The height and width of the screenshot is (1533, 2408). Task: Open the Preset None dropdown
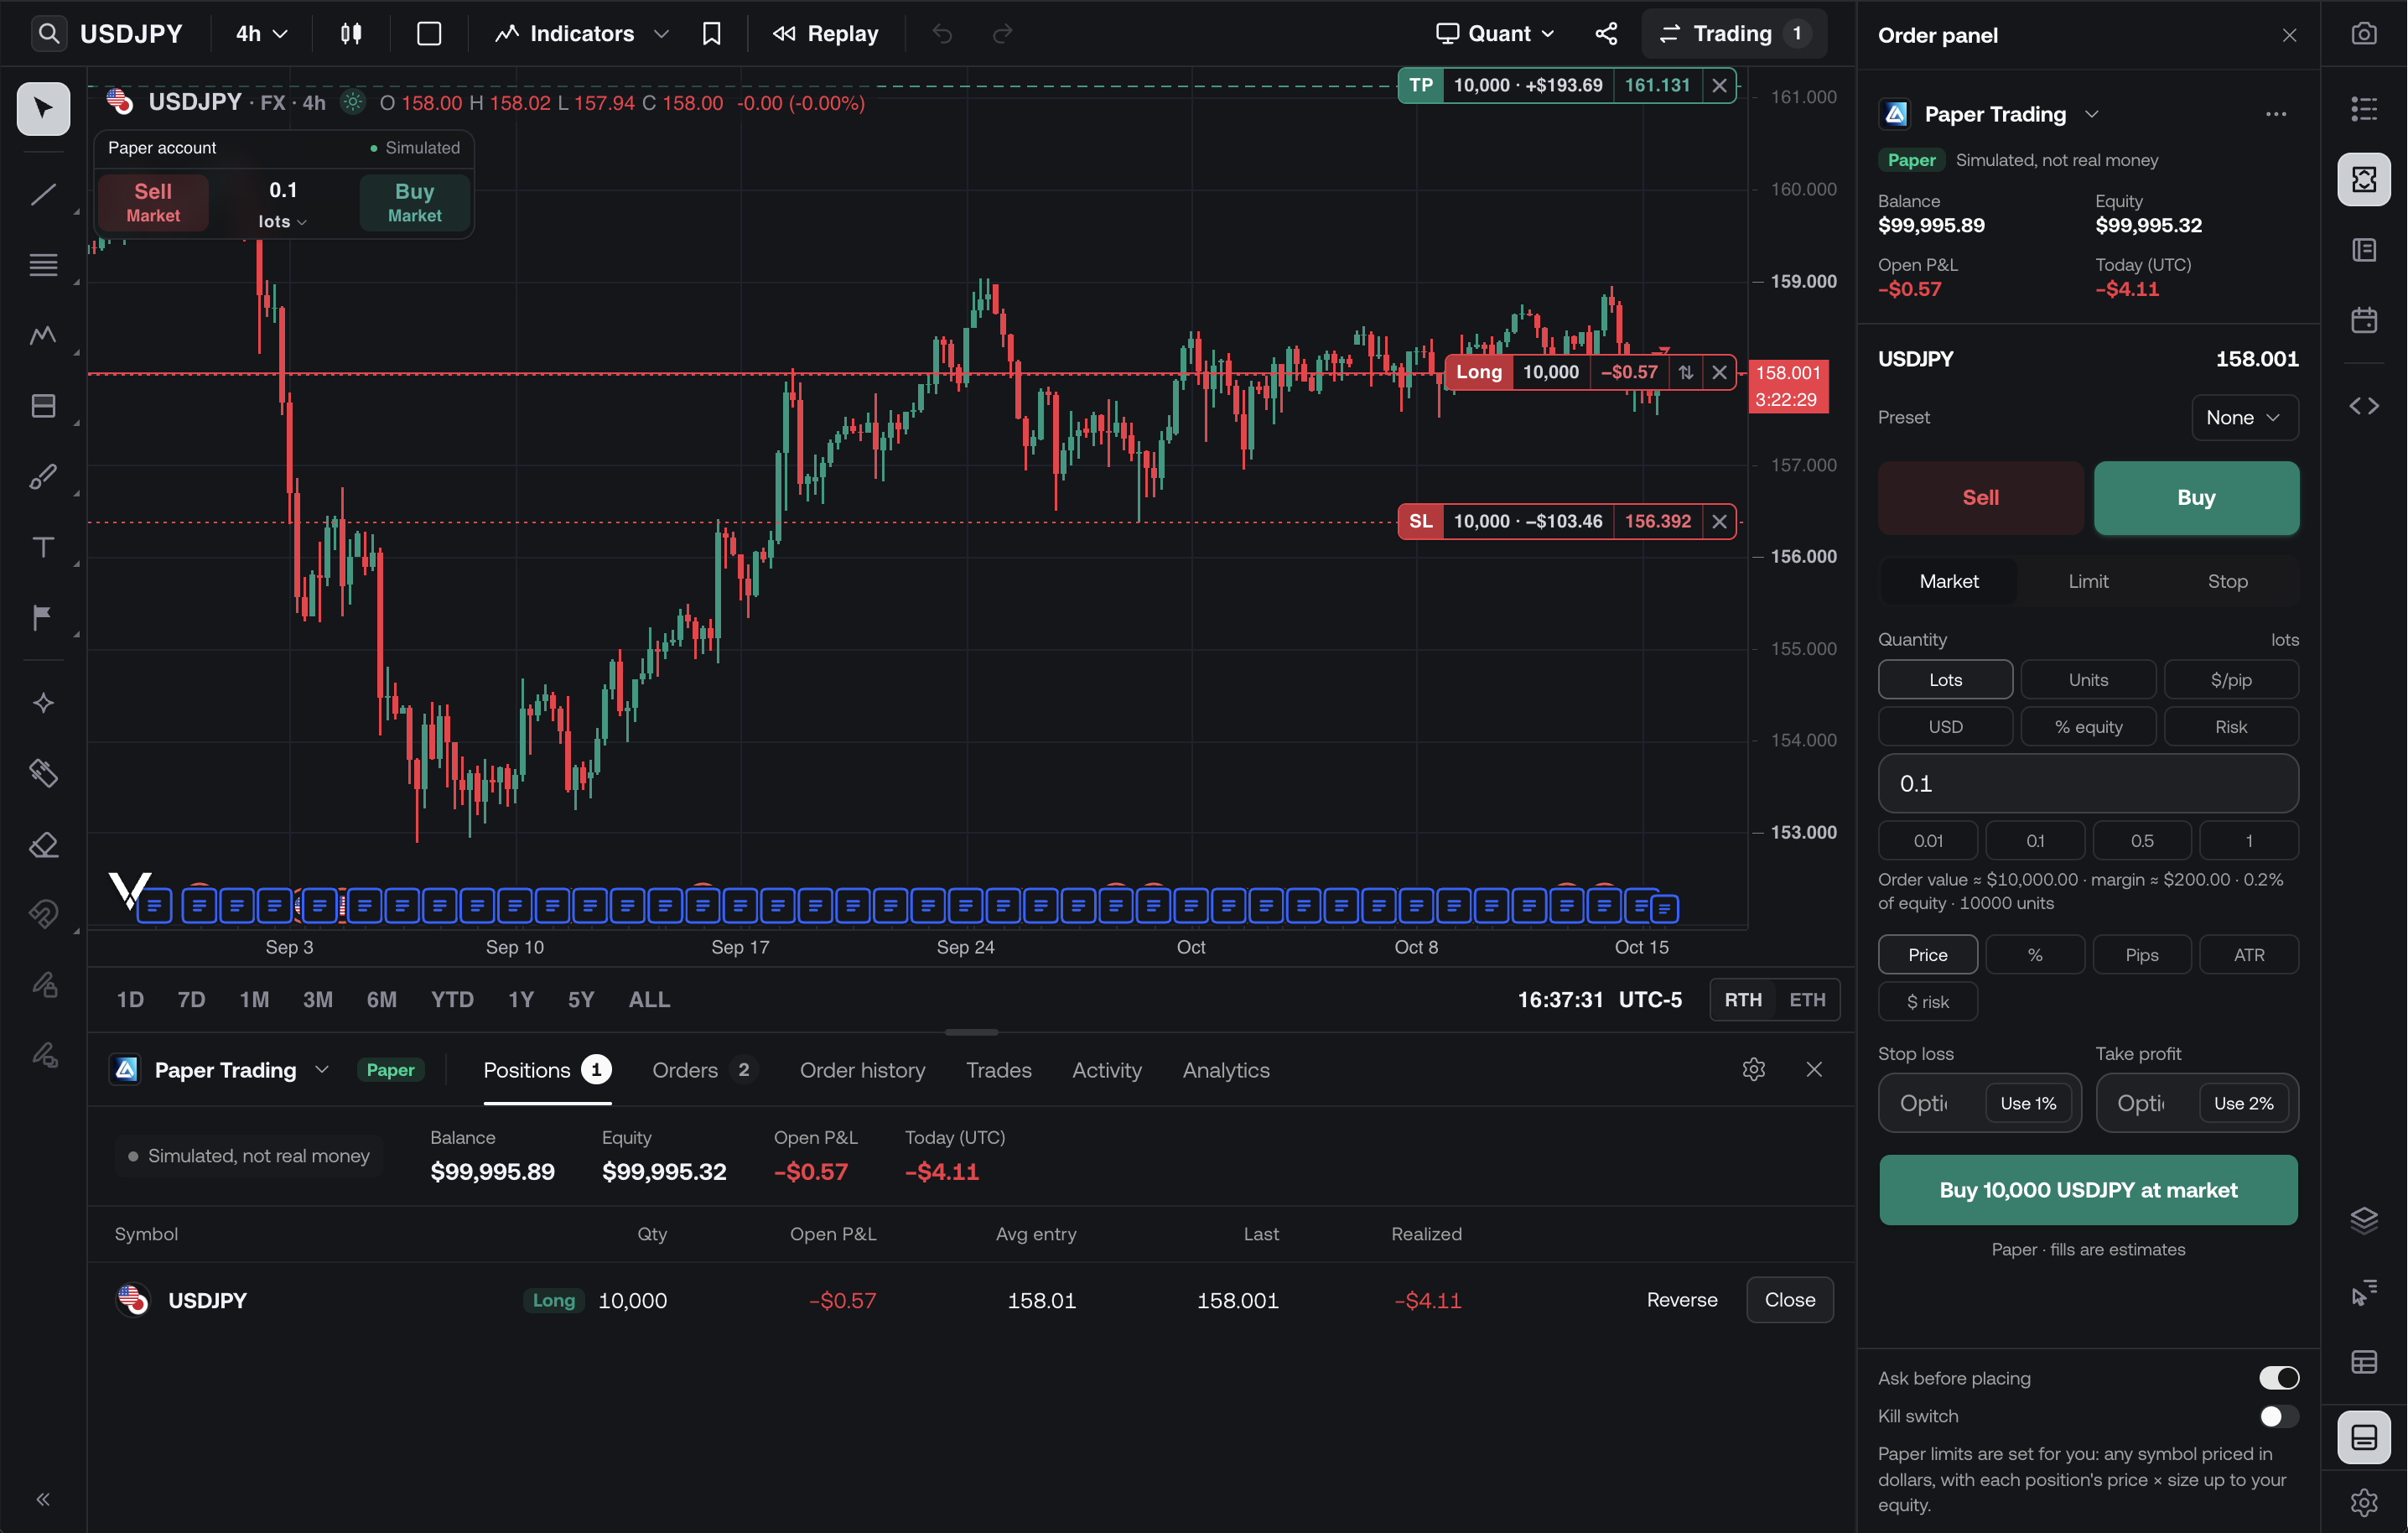coord(2244,417)
